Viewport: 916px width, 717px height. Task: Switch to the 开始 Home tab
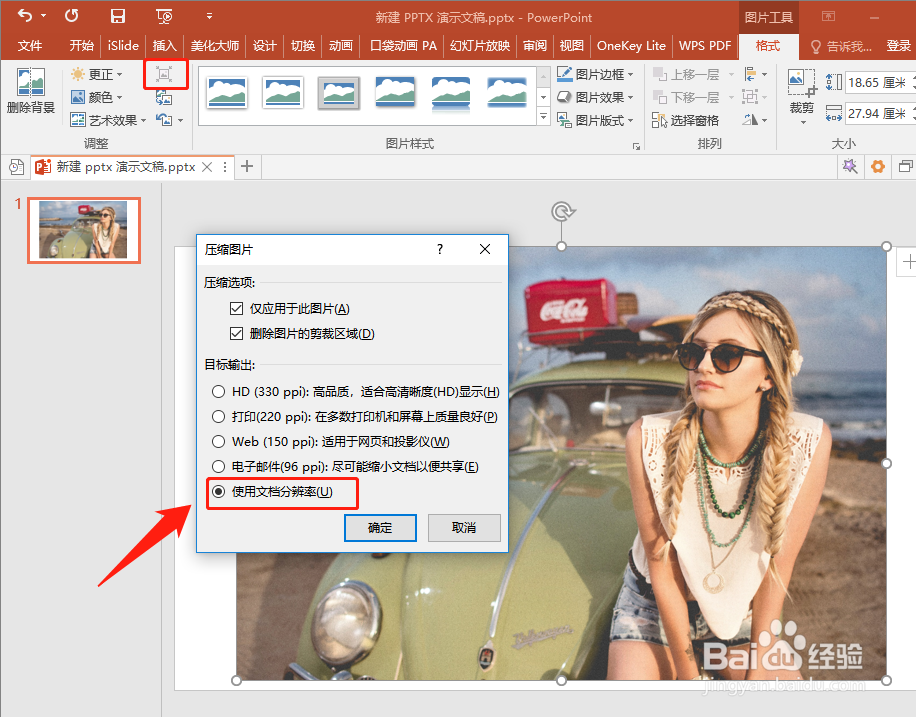pyautogui.click(x=82, y=46)
